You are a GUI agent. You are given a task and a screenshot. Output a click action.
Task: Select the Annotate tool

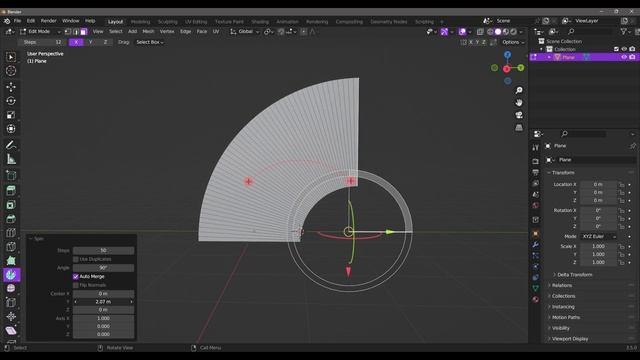[x=11, y=145]
